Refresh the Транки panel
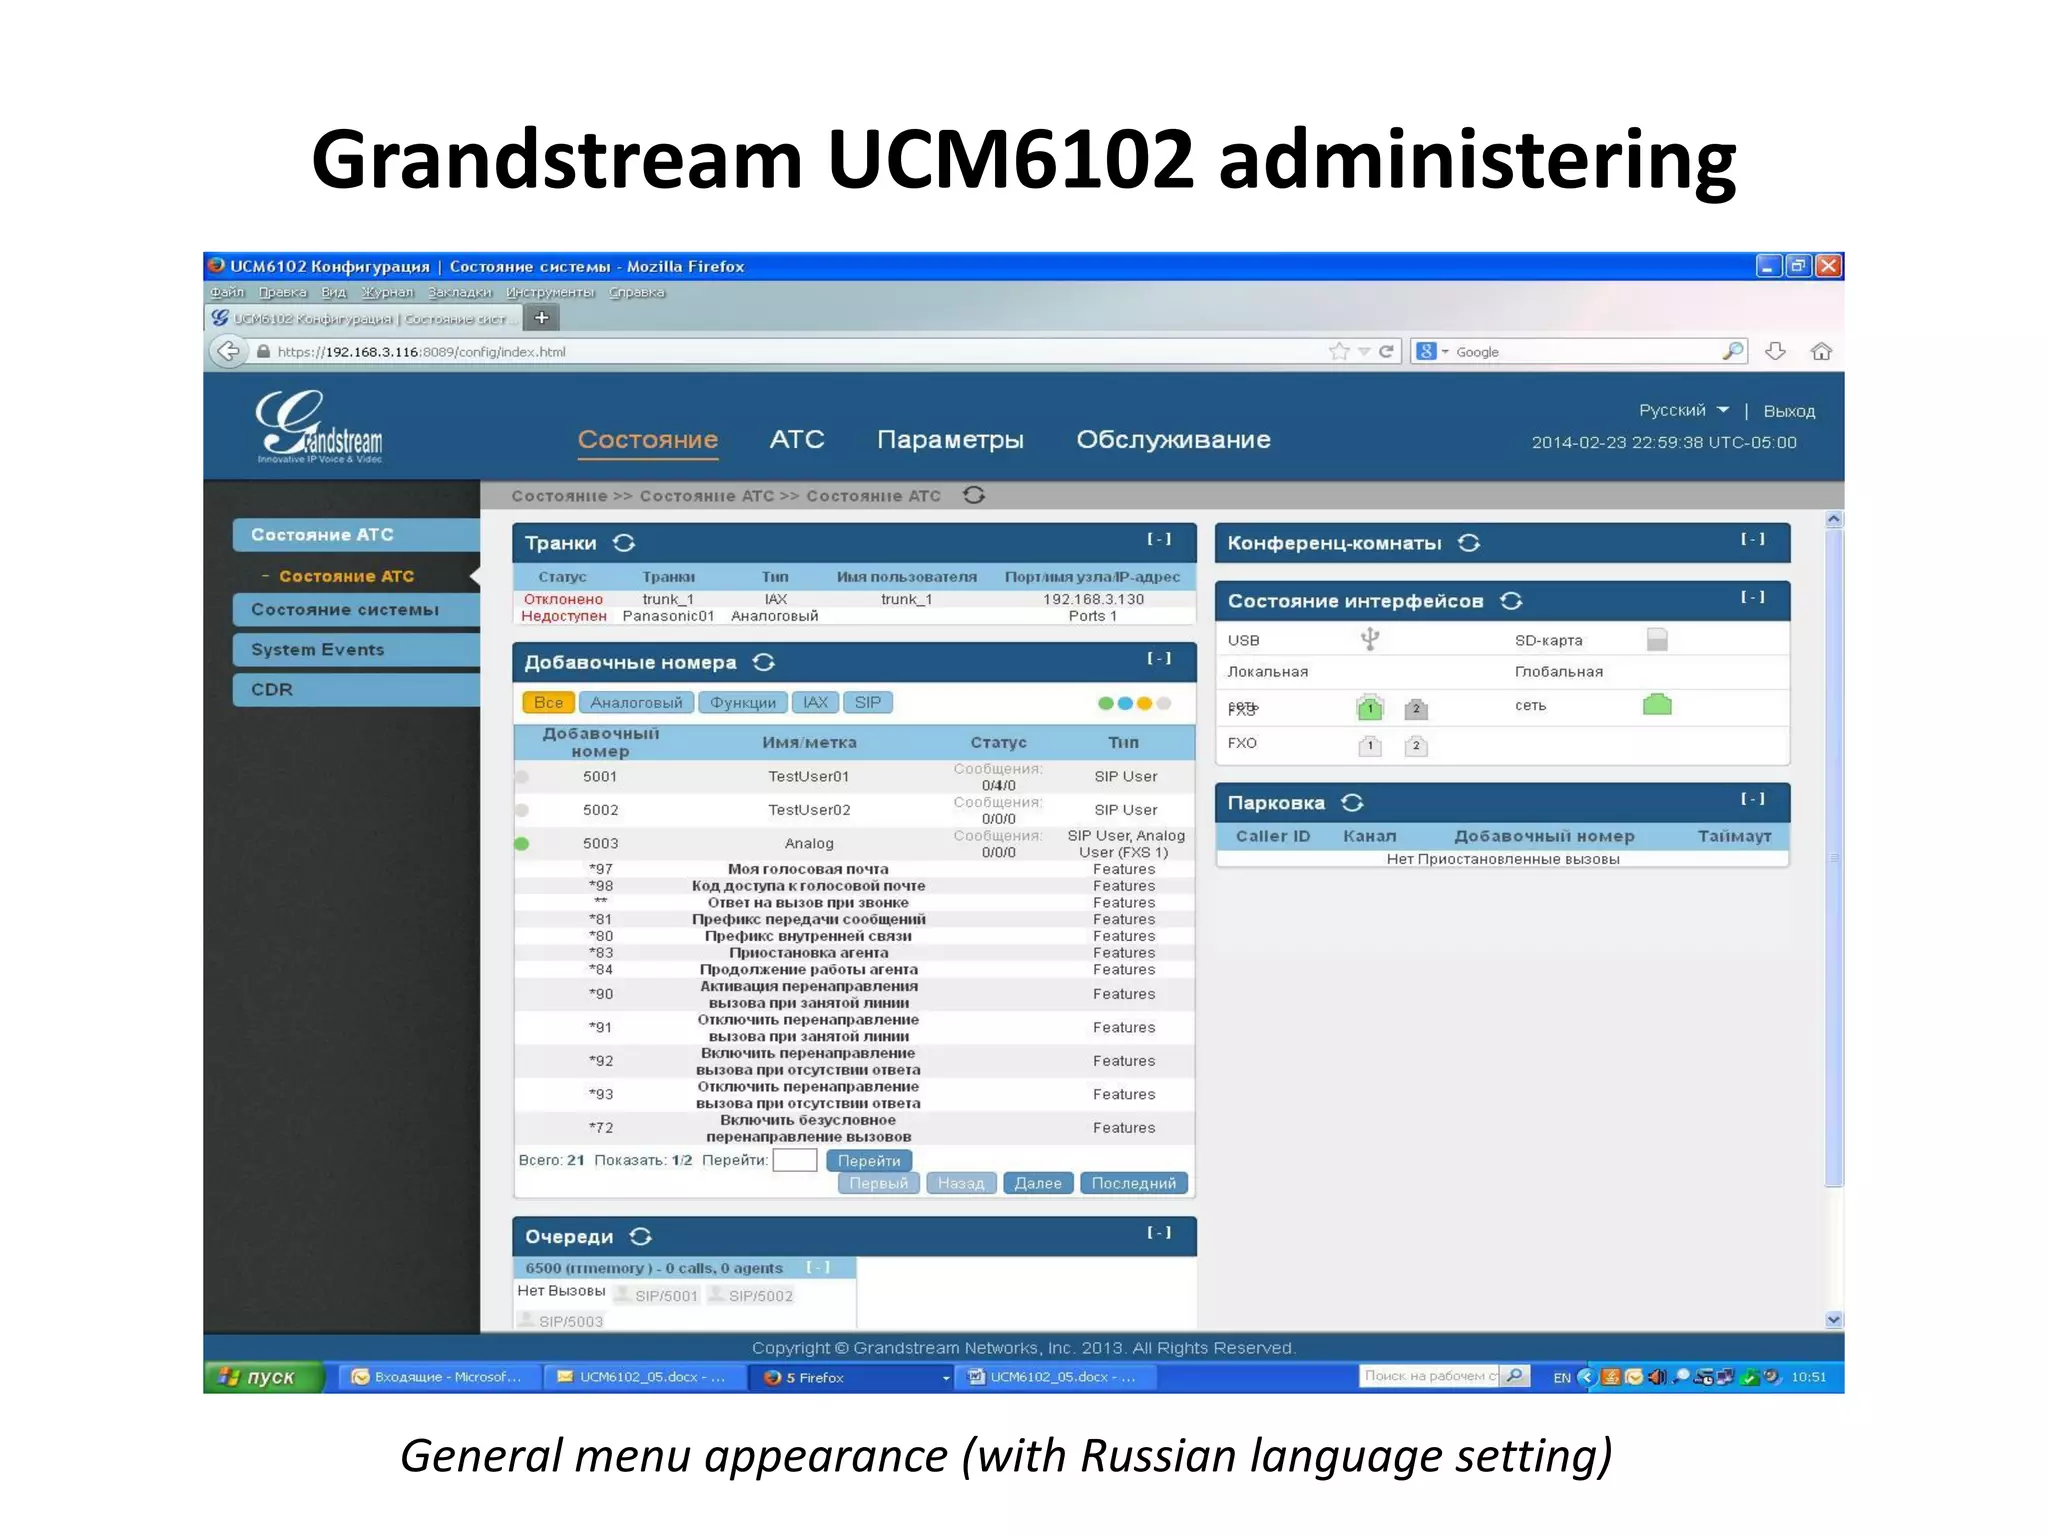Viewport: 2048px width, 1536px height. 624,543
